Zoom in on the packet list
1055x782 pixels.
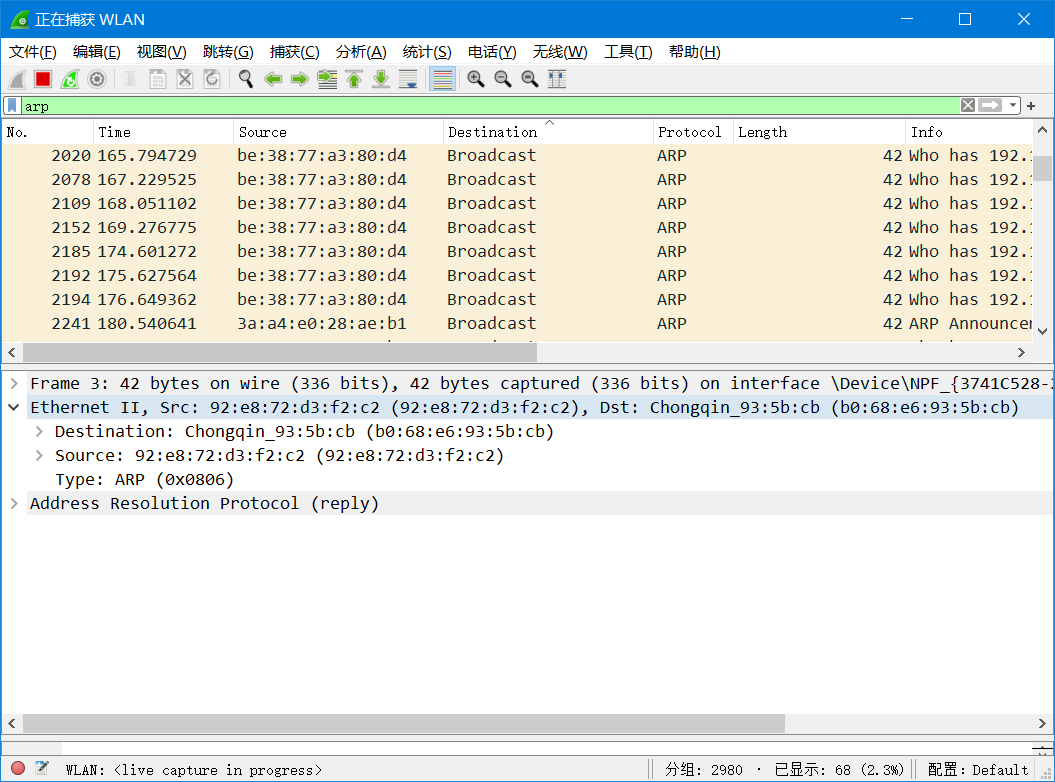[476, 78]
